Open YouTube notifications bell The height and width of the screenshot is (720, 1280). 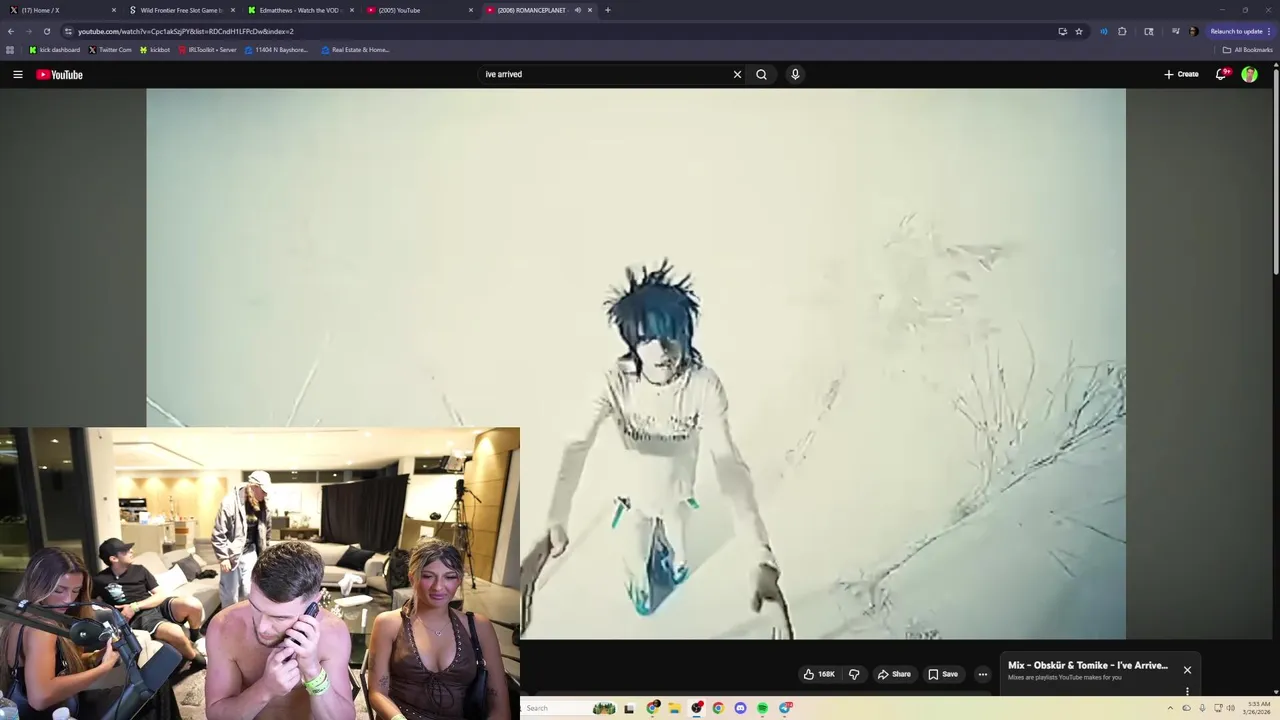click(1221, 74)
